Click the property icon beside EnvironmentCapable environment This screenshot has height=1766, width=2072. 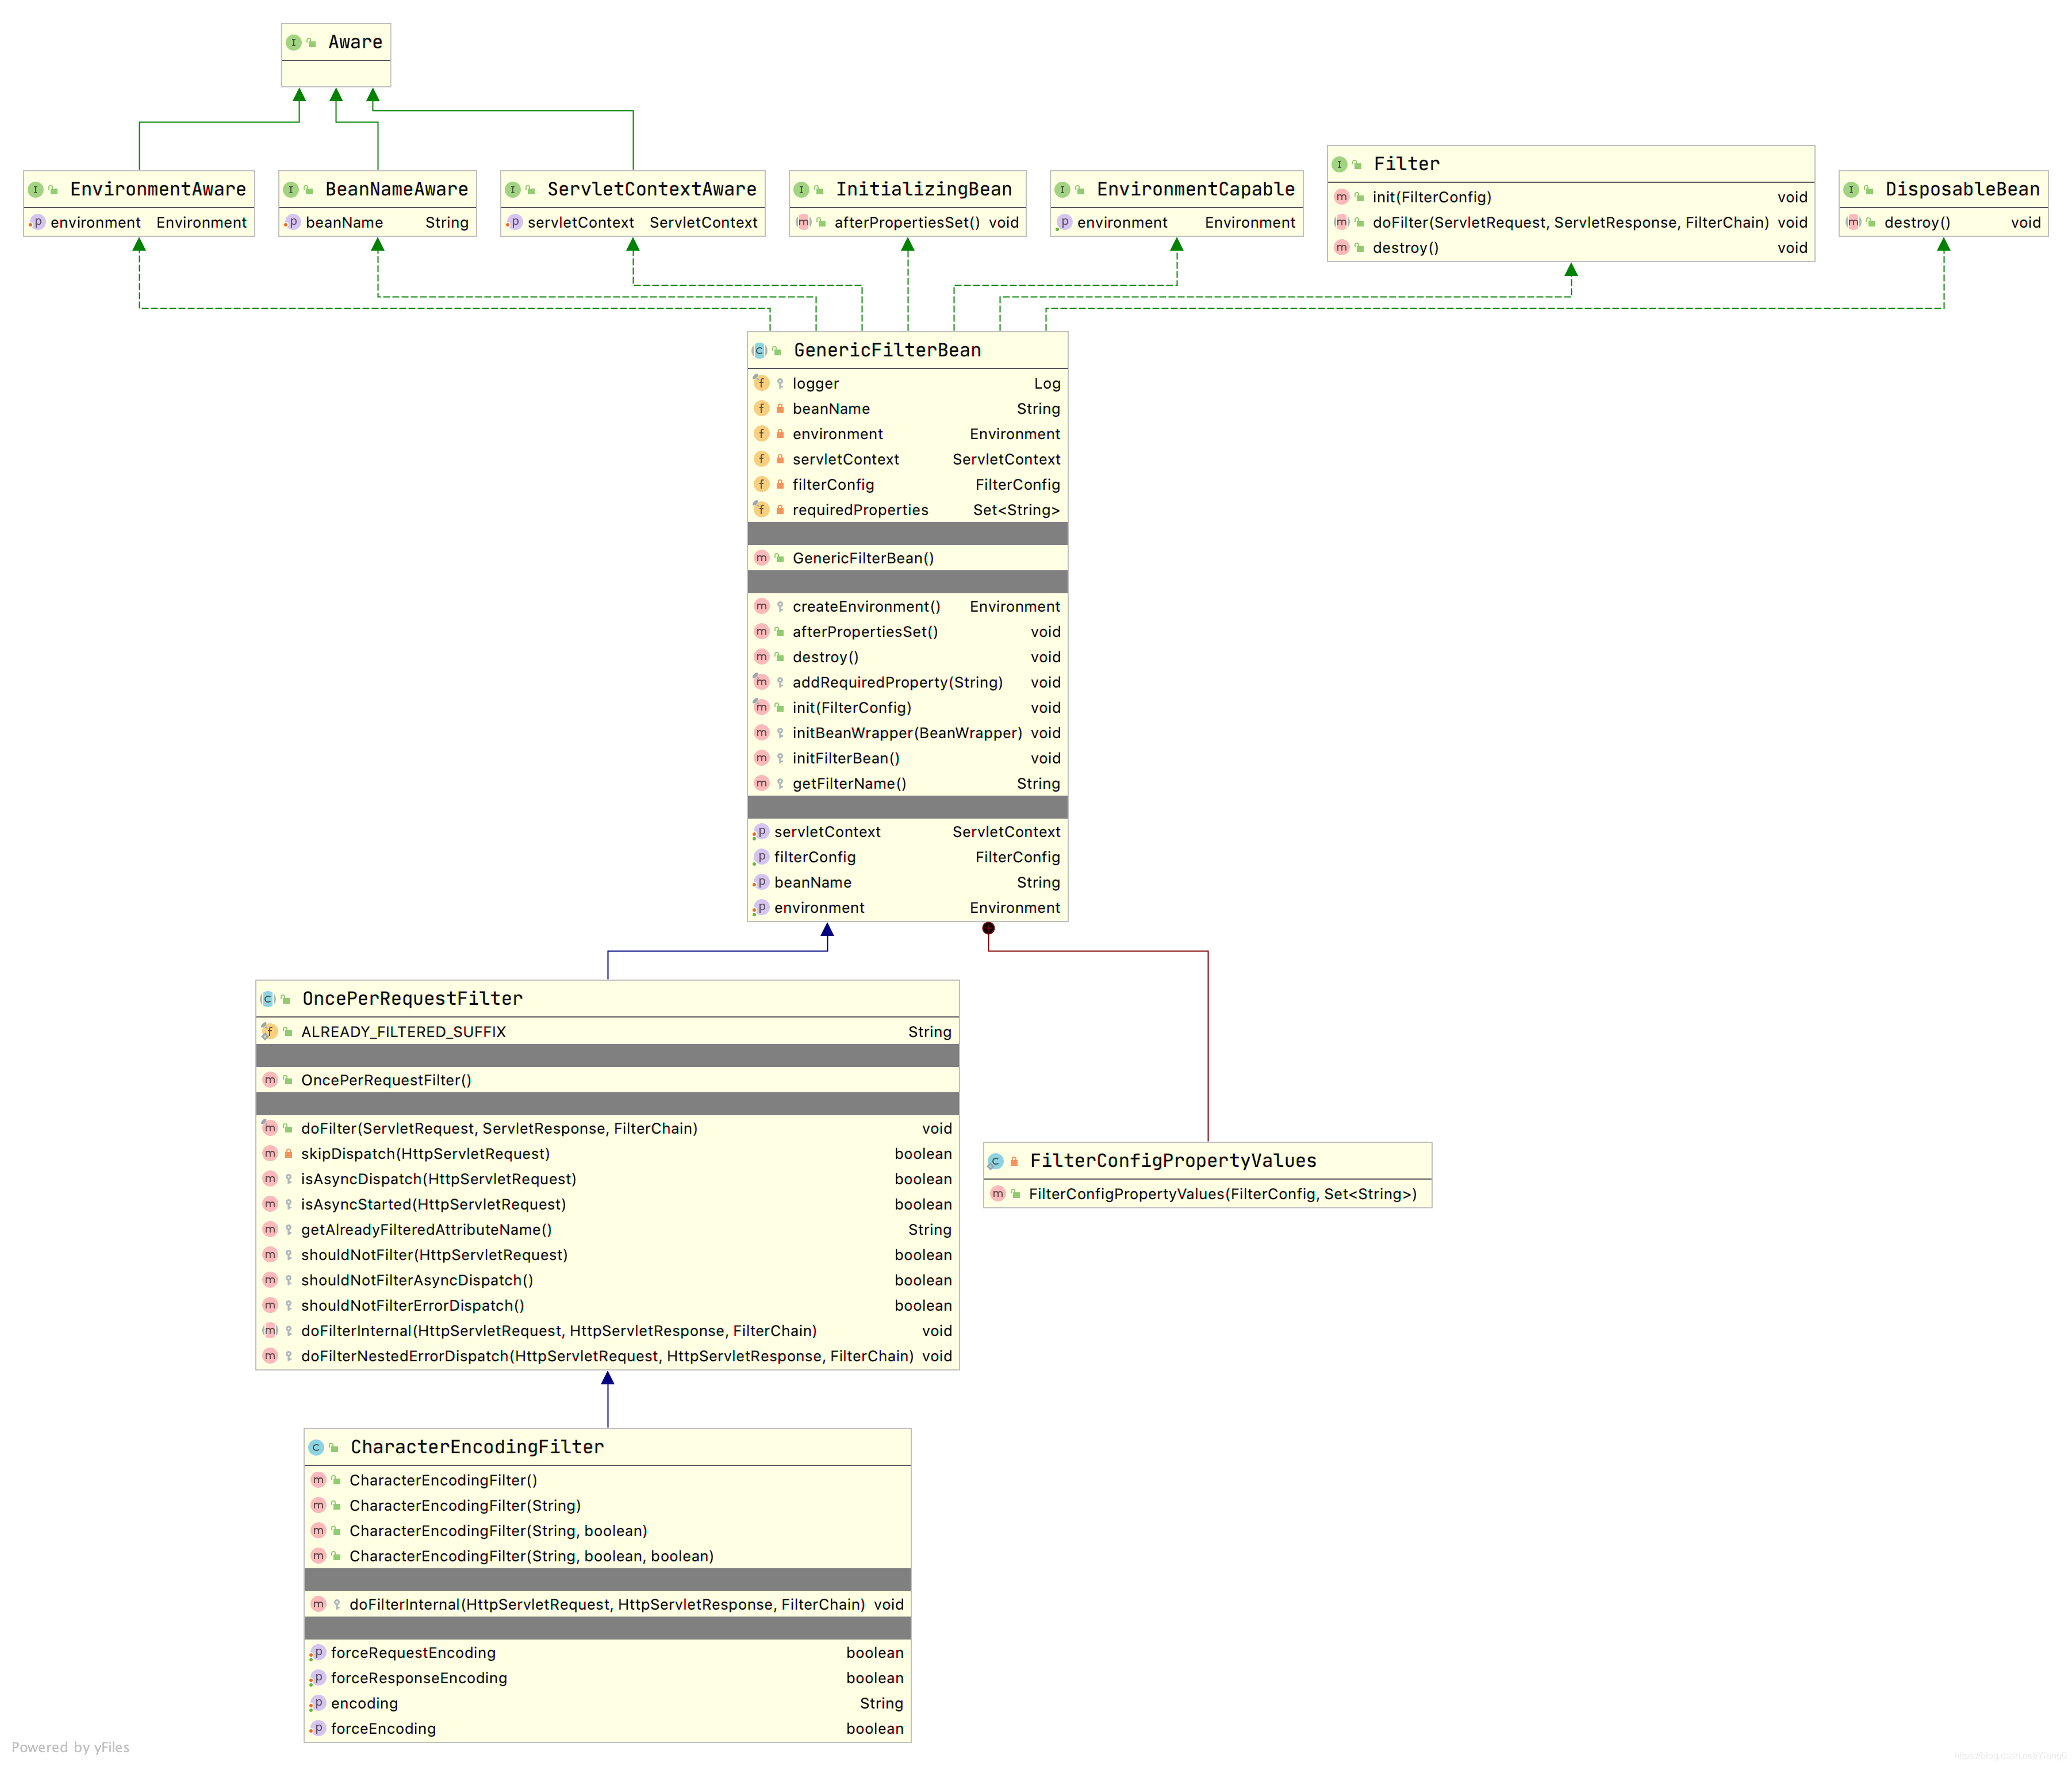click(x=1064, y=222)
